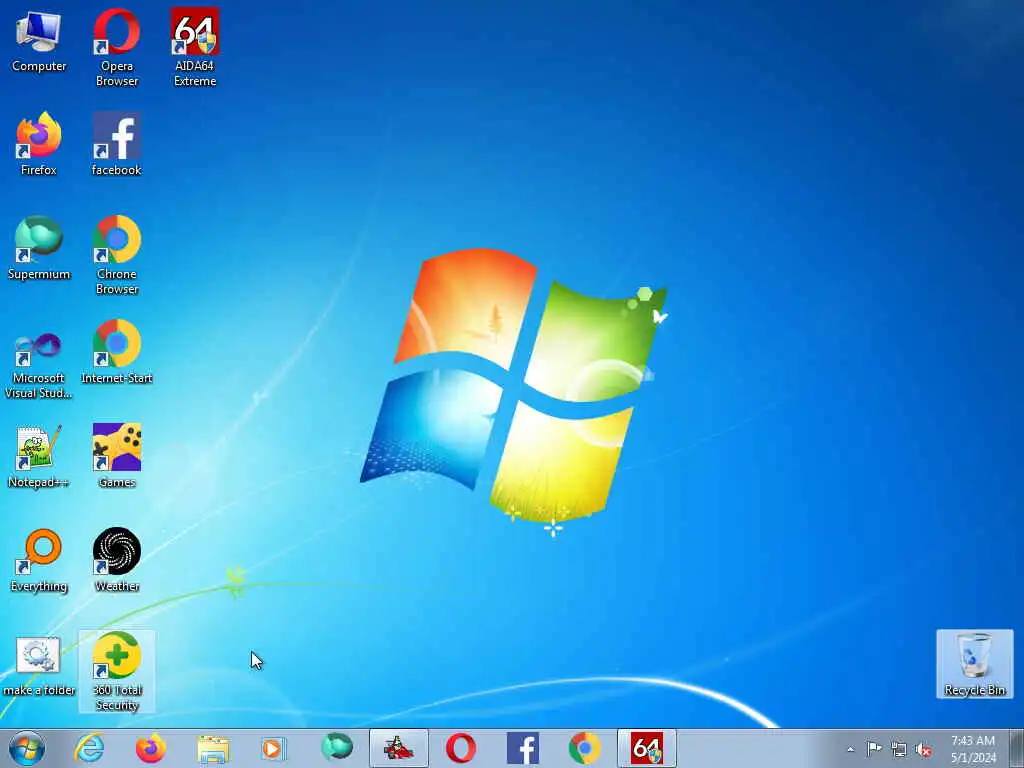Image resolution: width=1024 pixels, height=768 pixels.
Task: Select the 360 Total Security desktop shortcut
Action: pos(117,671)
